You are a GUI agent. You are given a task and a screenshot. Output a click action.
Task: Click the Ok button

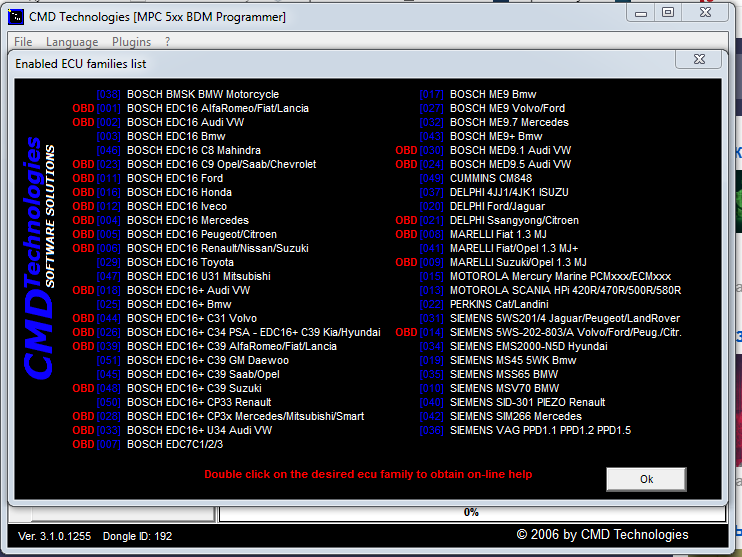(646, 479)
